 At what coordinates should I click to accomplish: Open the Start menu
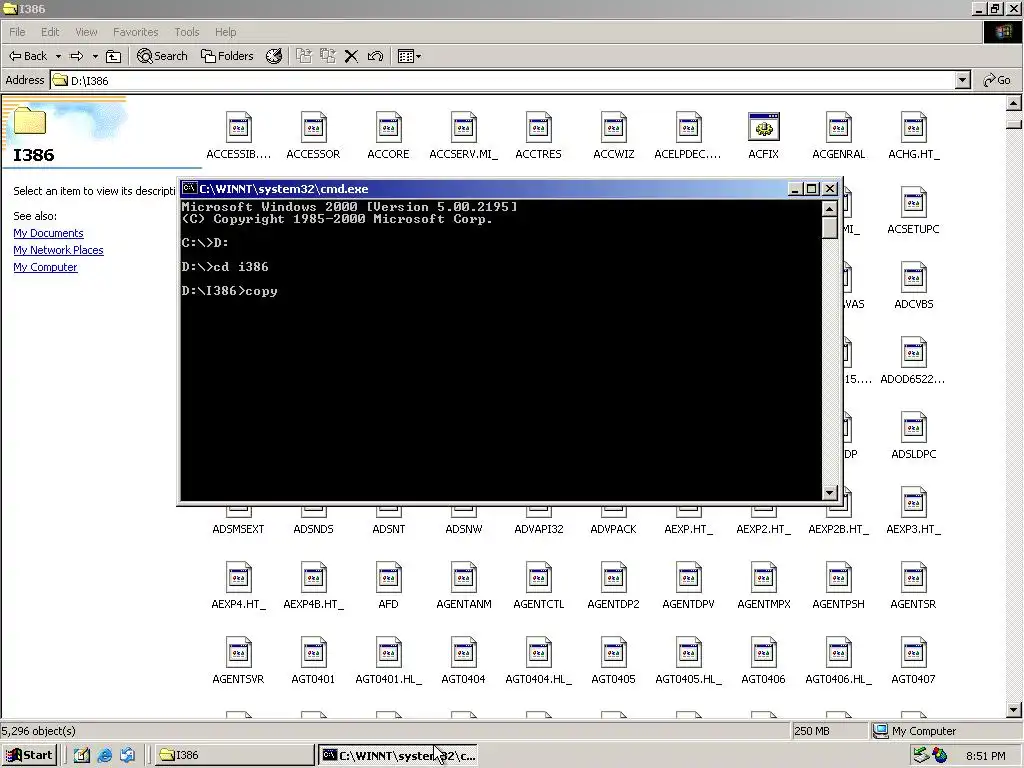tap(29, 755)
